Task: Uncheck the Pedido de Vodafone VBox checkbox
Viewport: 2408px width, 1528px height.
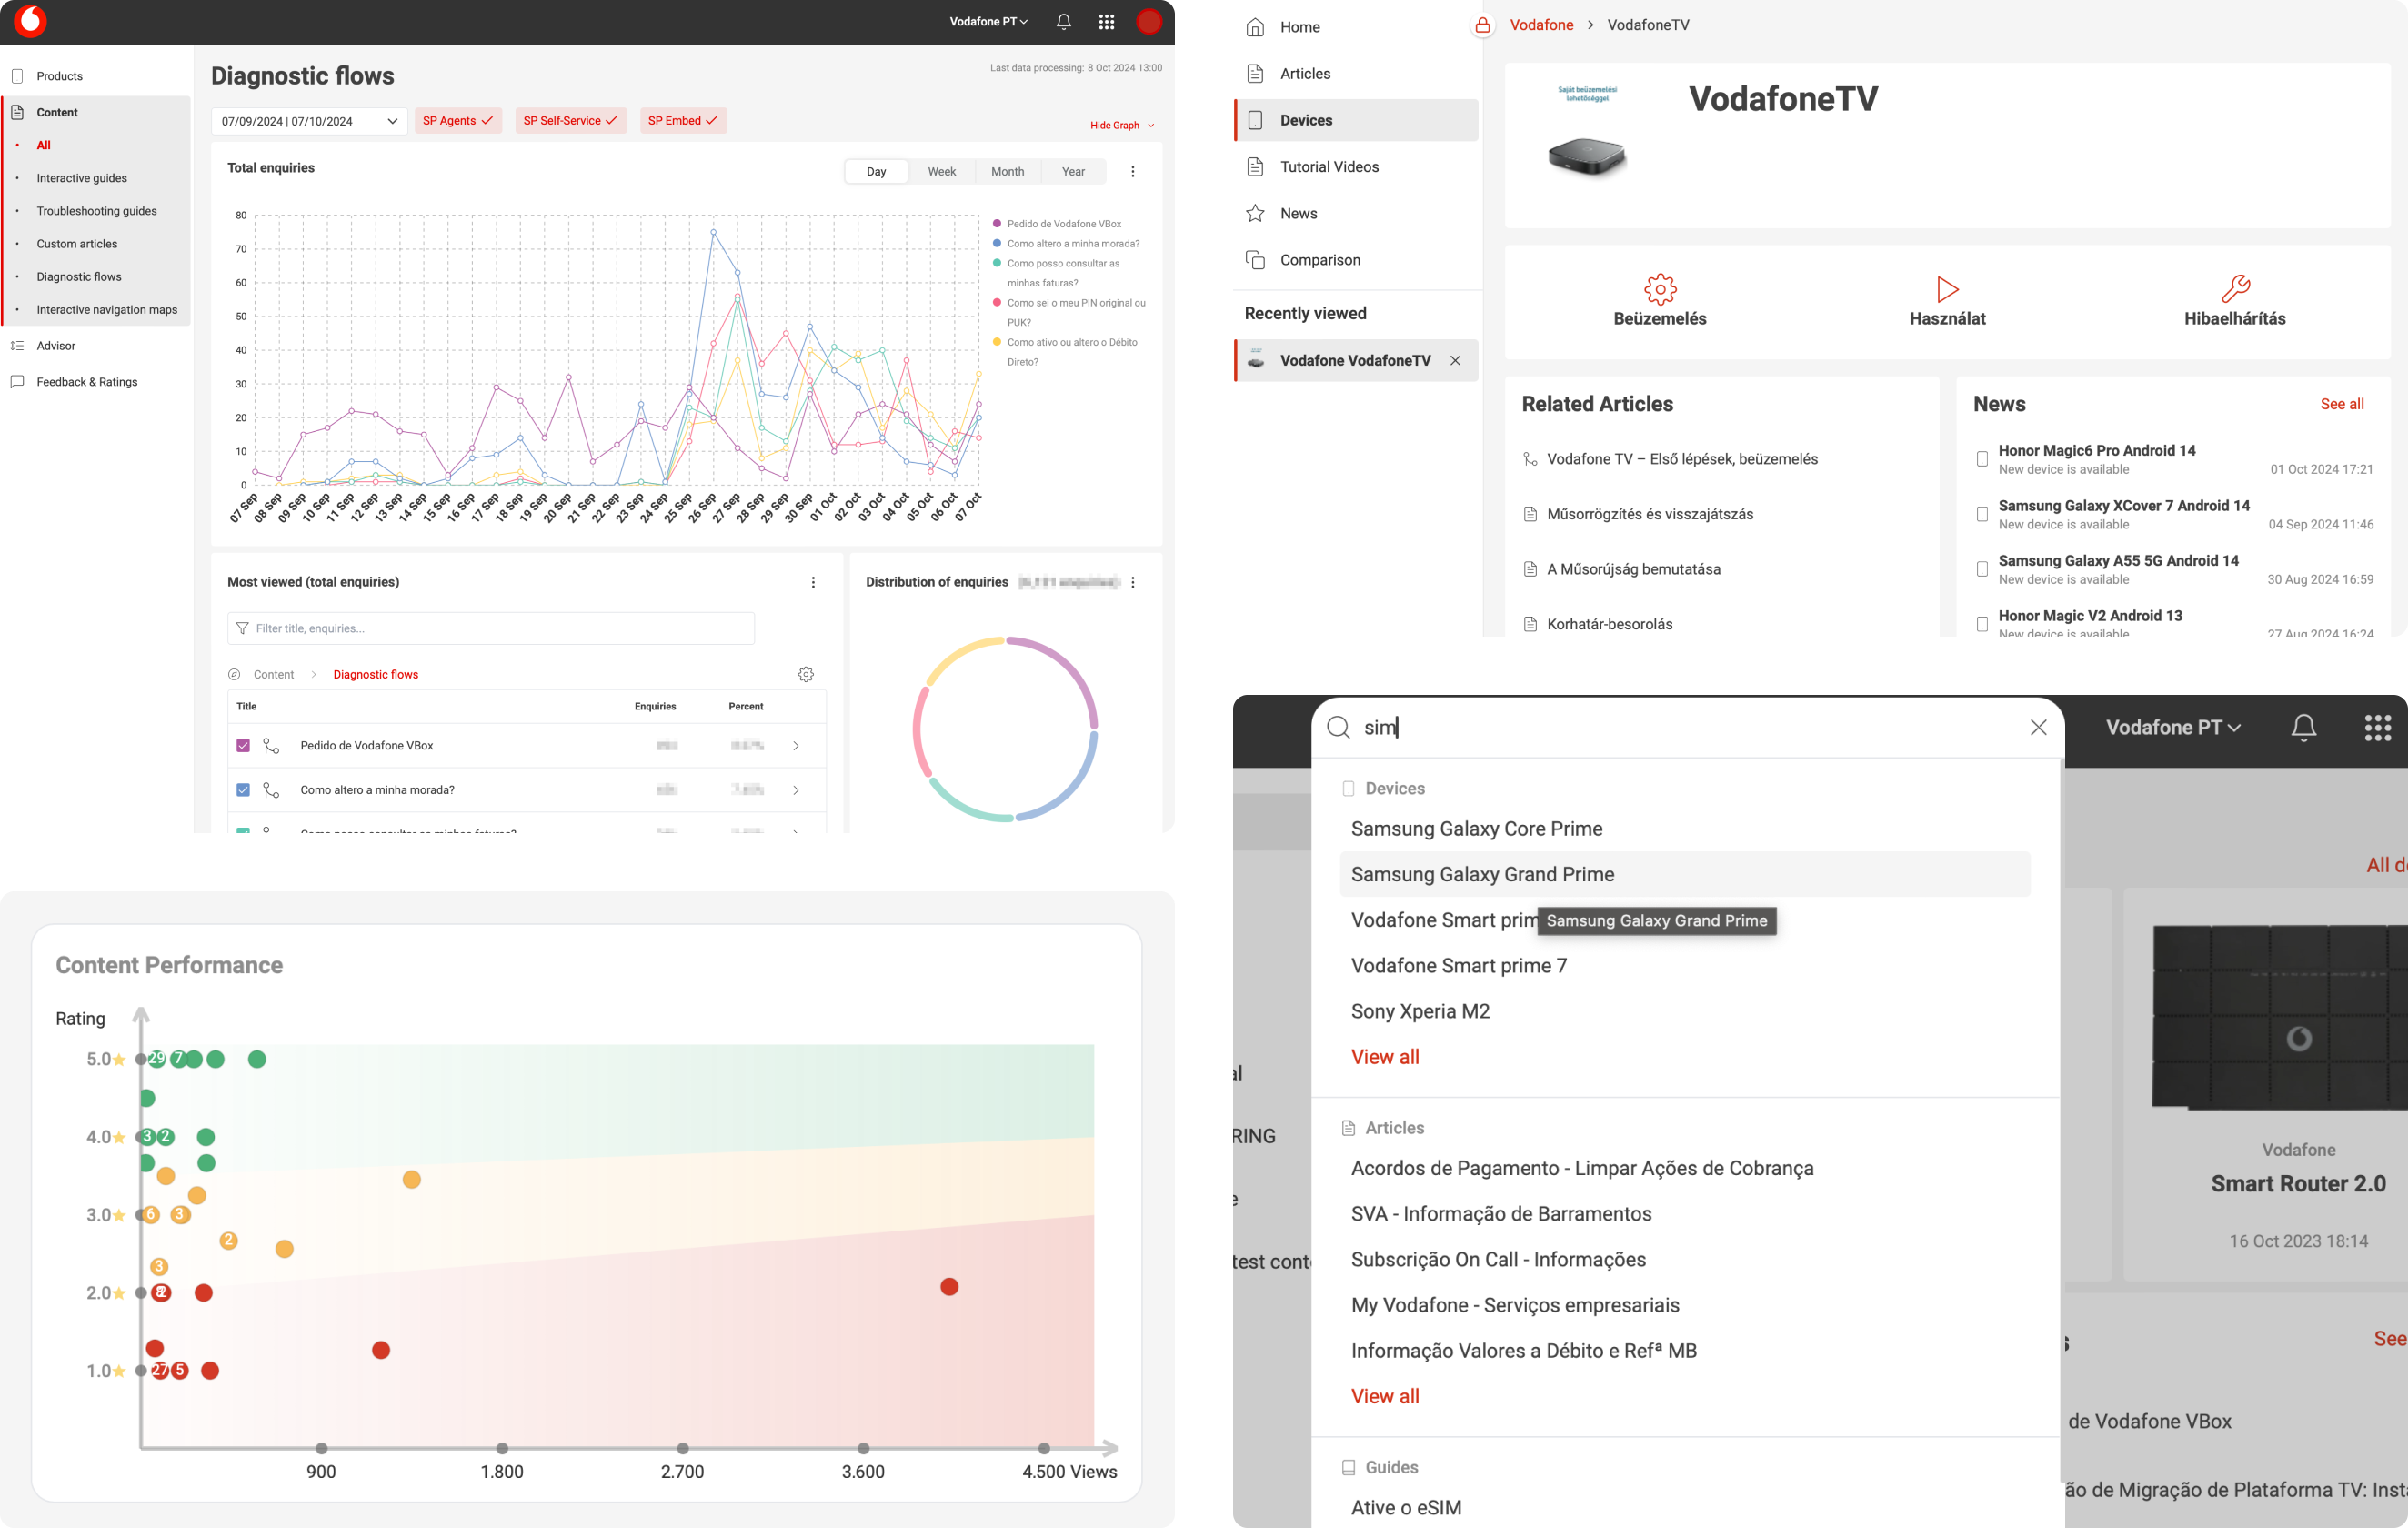Action: point(243,745)
